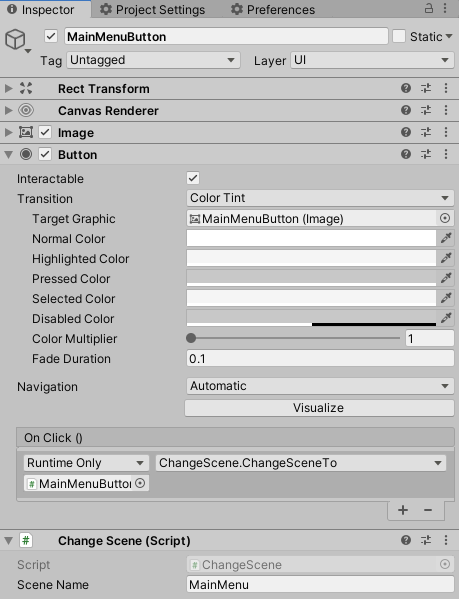Open Button component kebab menu
Image resolution: width=459 pixels, height=599 pixels.
tap(446, 154)
